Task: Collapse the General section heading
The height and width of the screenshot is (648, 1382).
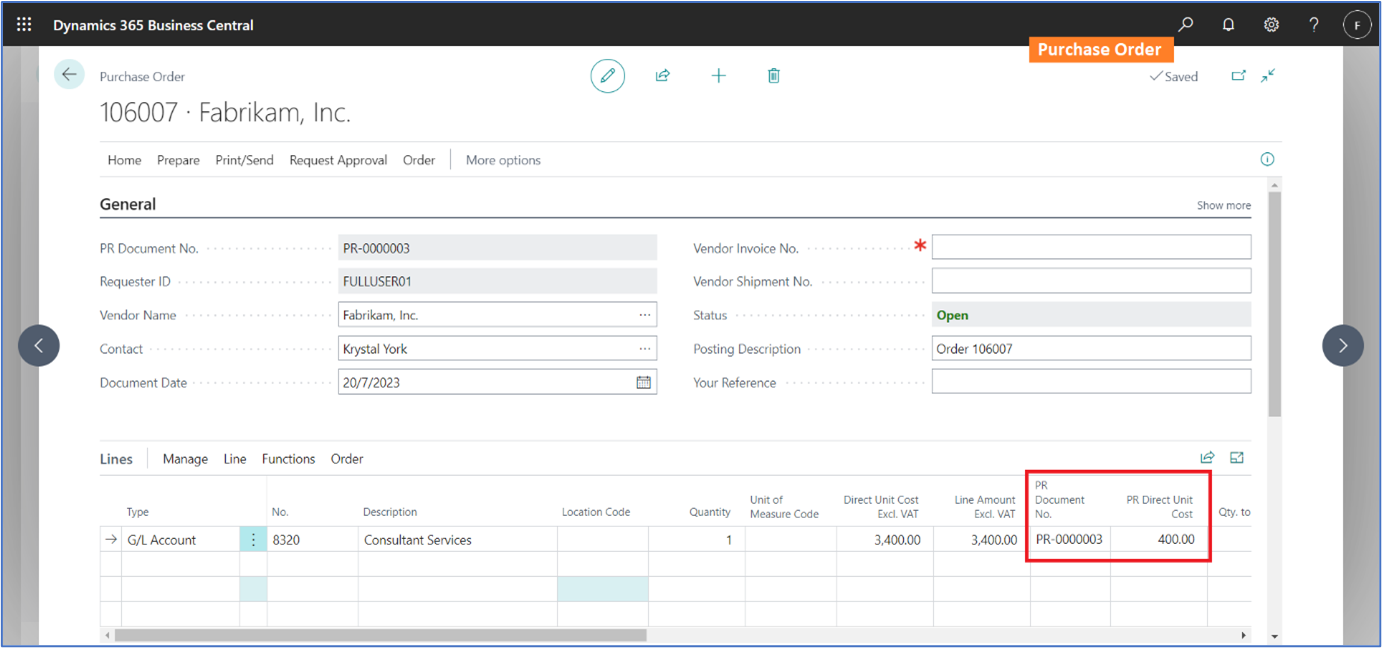Action: click(128, 204)
